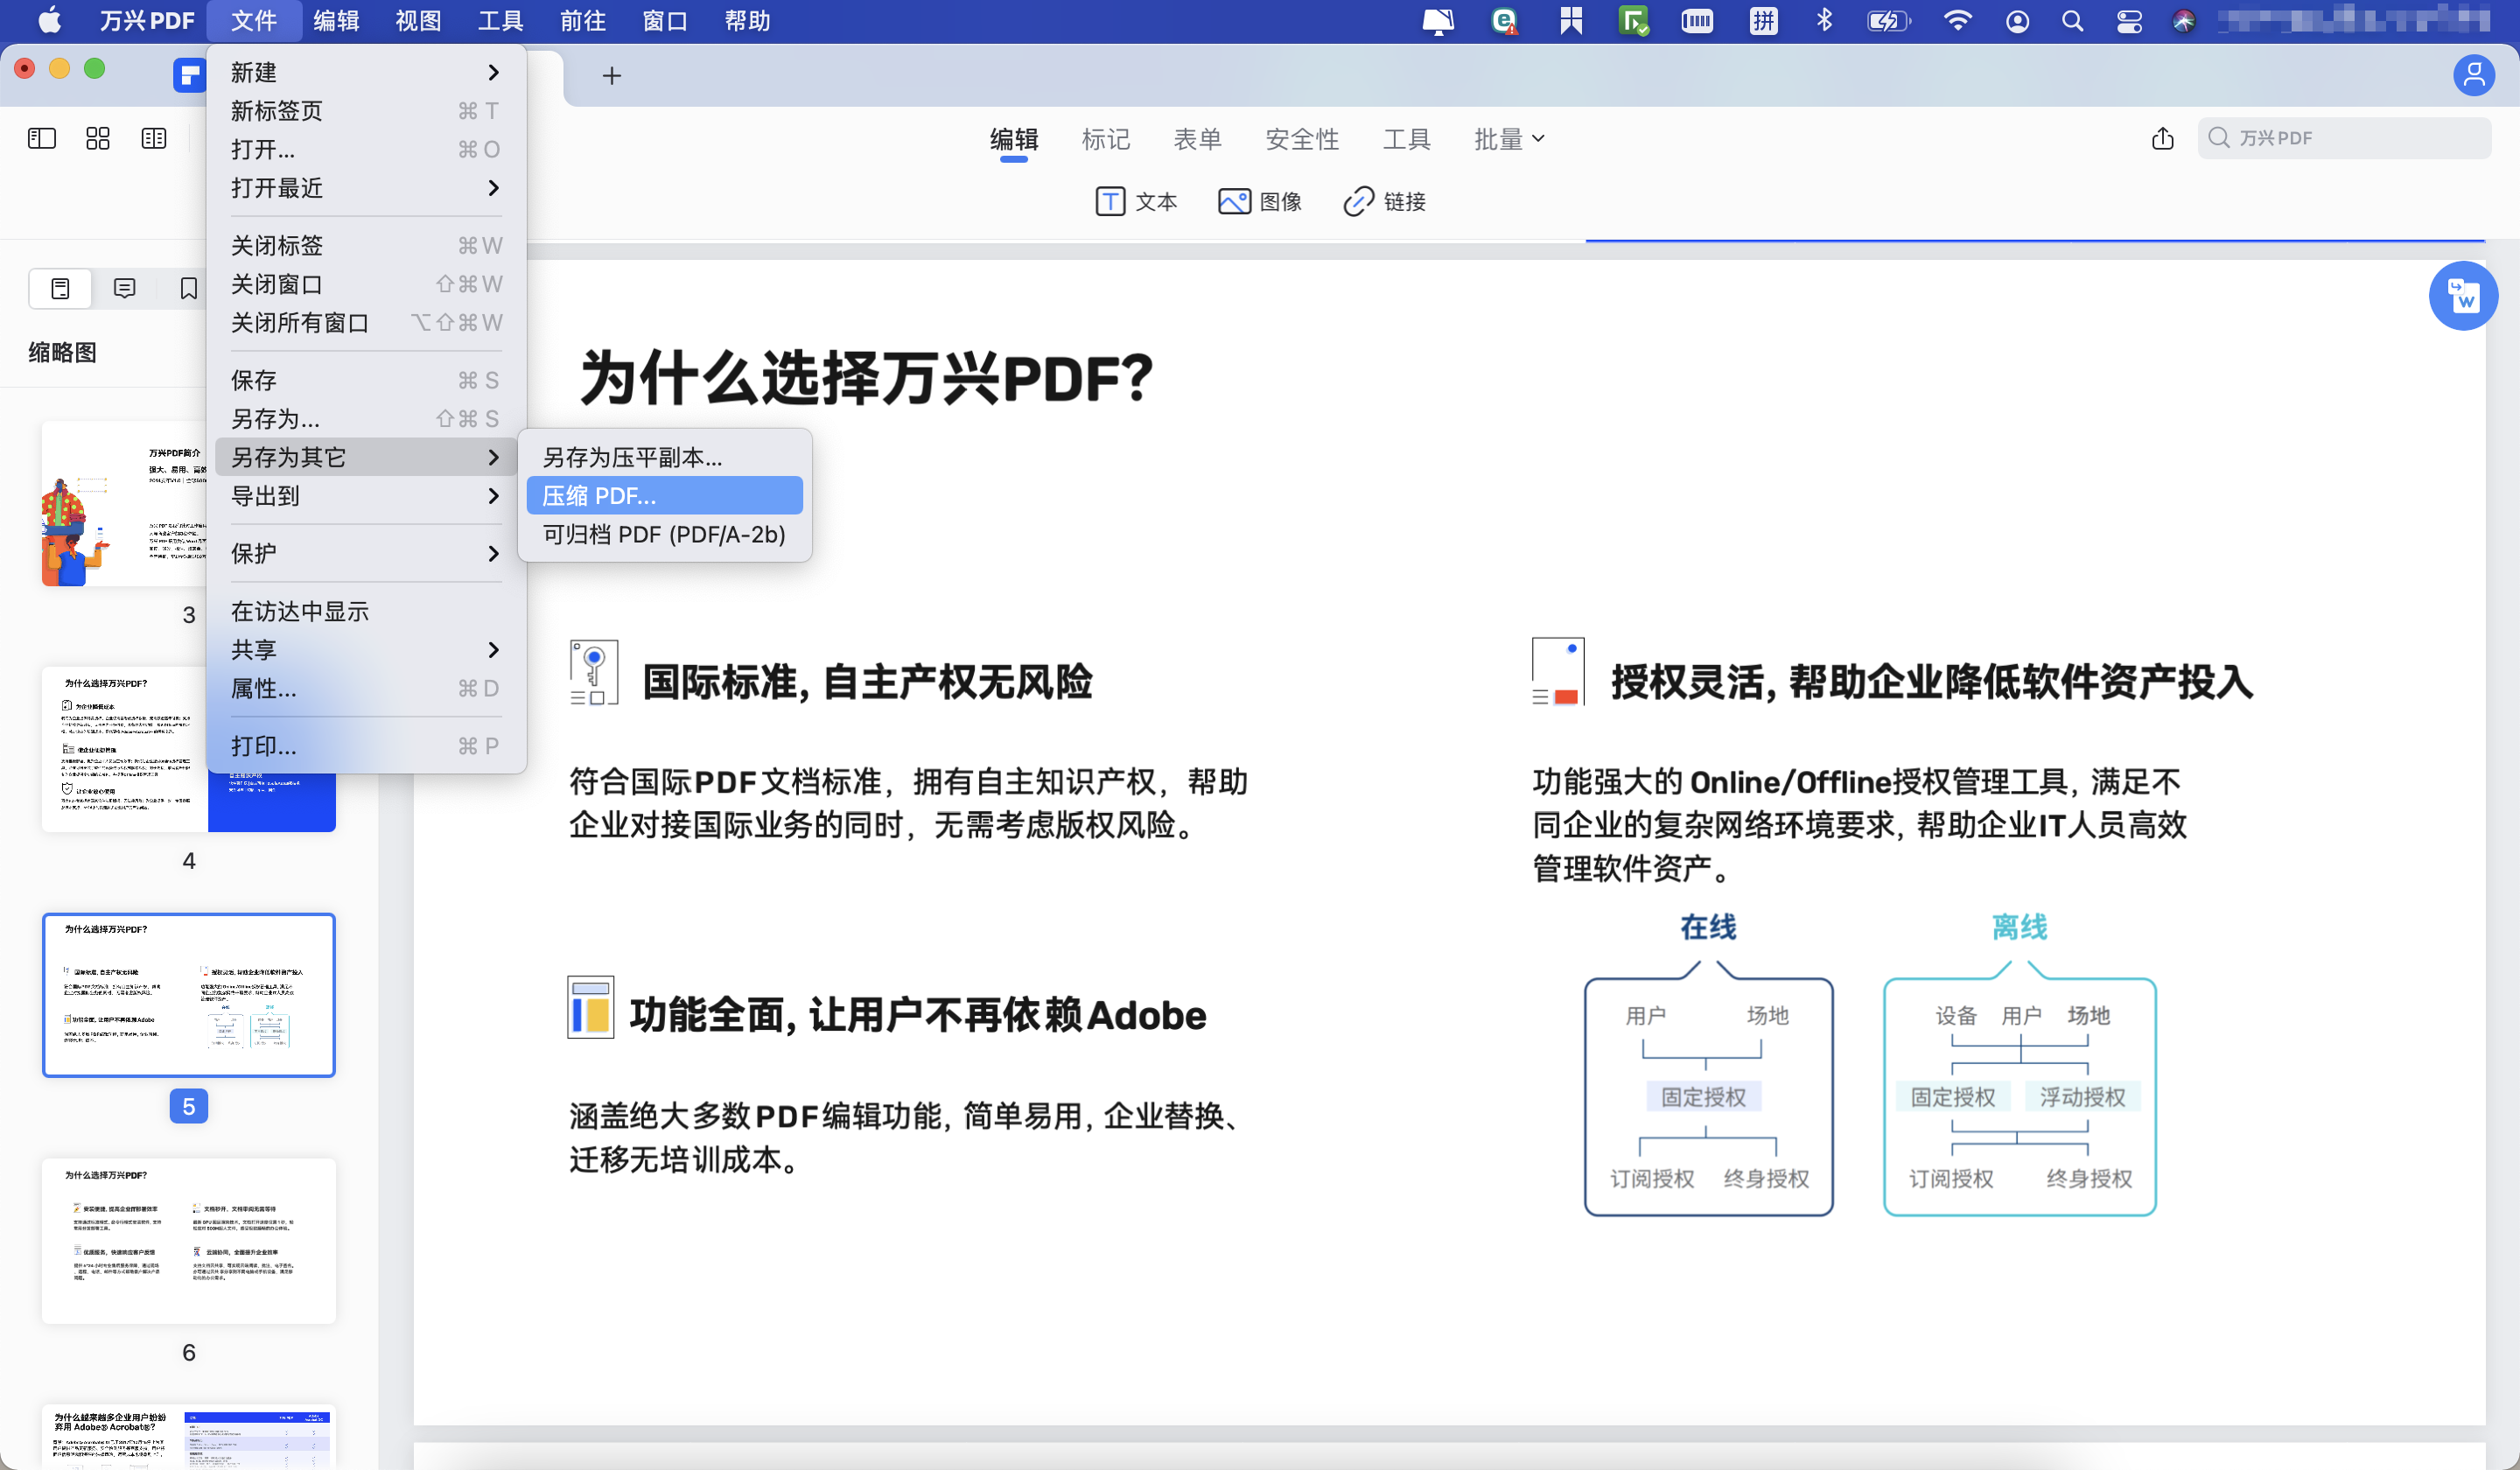Switch to four-page grid view
The image size is (2520, 1470).
pos(97,138)
